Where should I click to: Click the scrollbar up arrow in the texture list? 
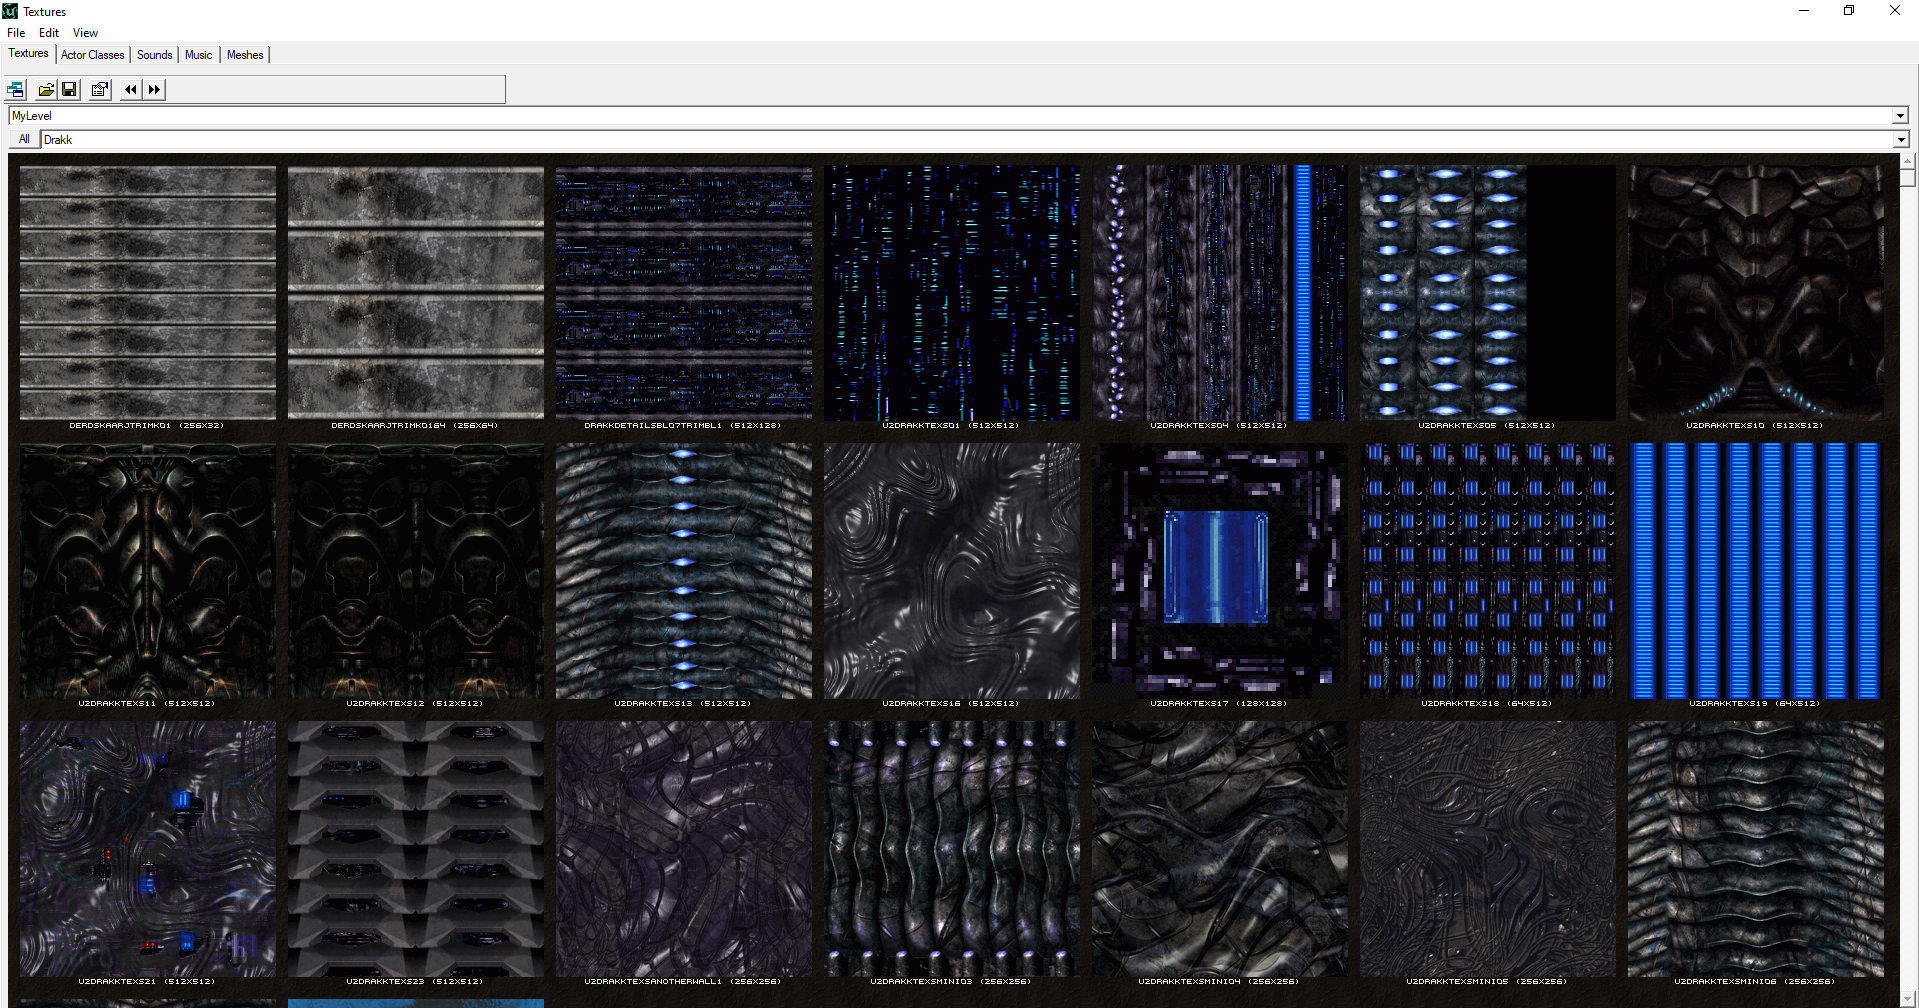(1908, 161)
